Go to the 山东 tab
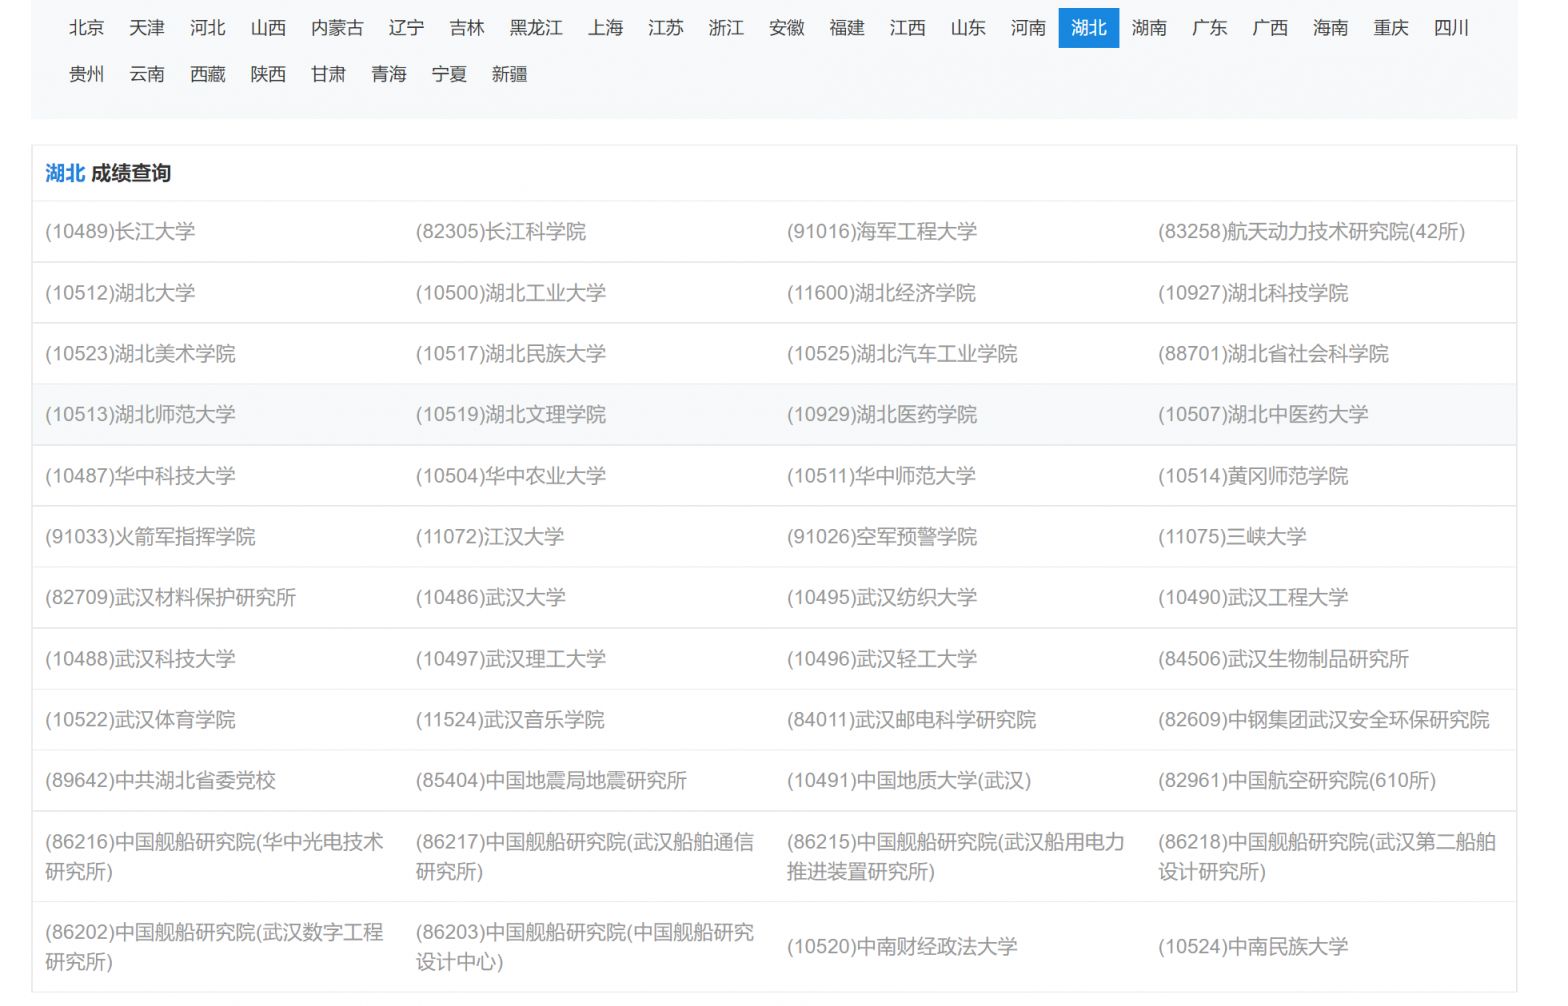The image size is (1568, 1006). 968,28
